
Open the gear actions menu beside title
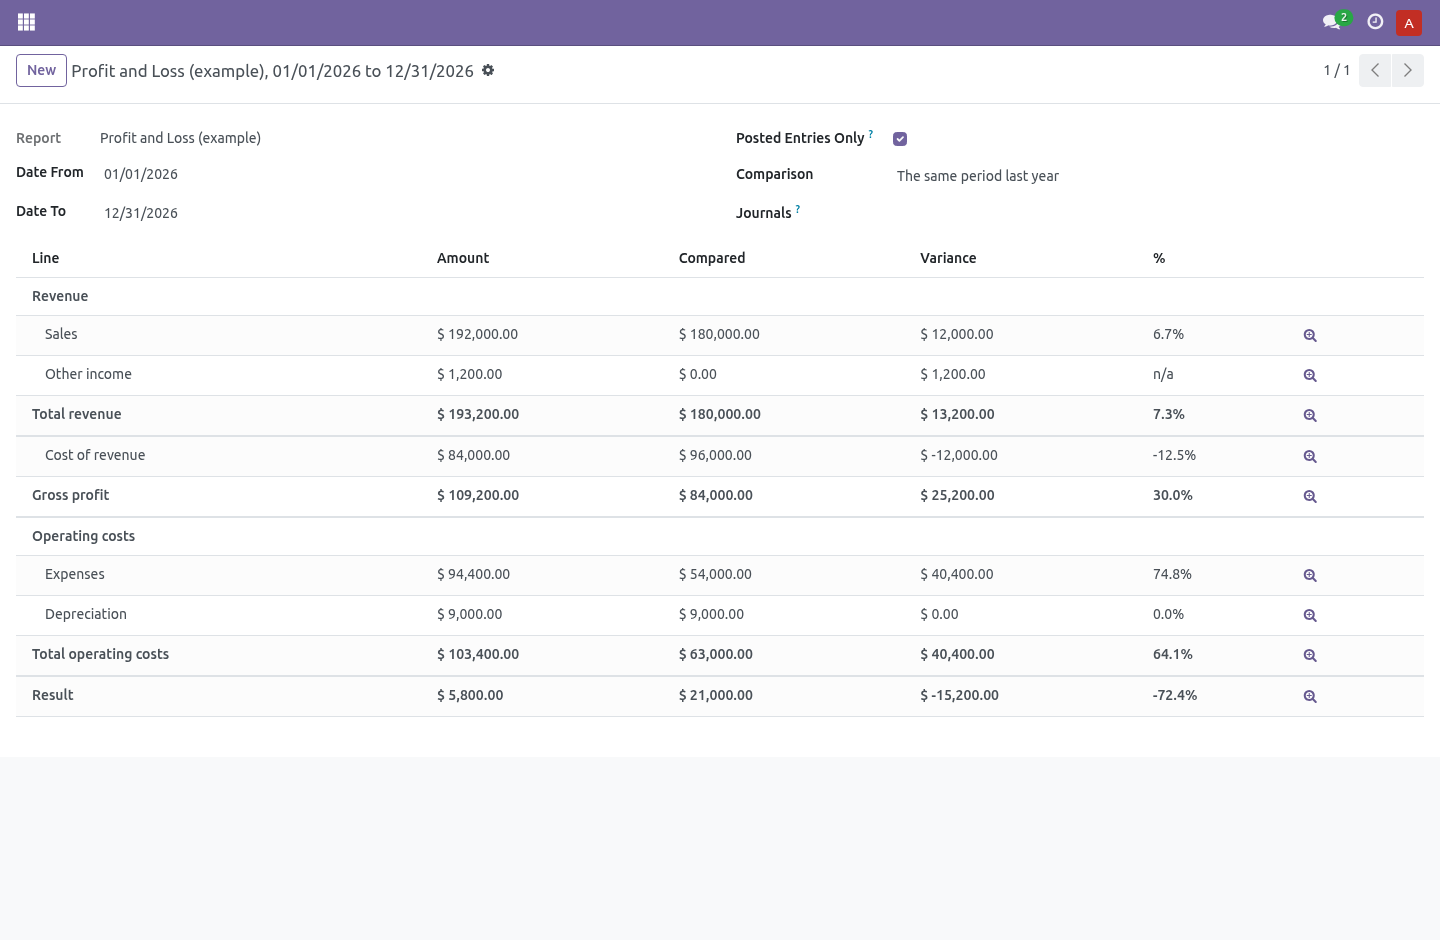pos(488,71)
